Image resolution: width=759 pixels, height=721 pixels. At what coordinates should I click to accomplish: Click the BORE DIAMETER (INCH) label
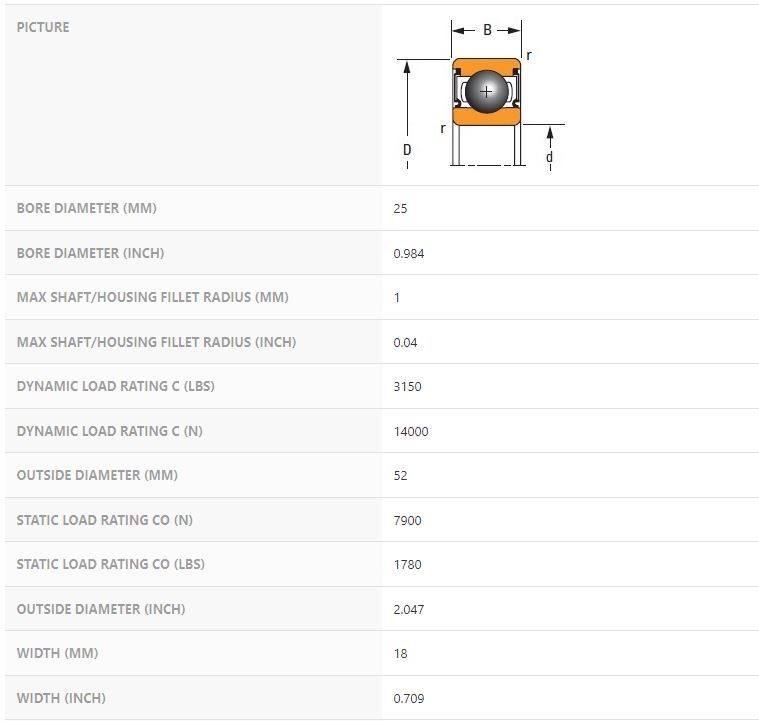click(90, 253)
